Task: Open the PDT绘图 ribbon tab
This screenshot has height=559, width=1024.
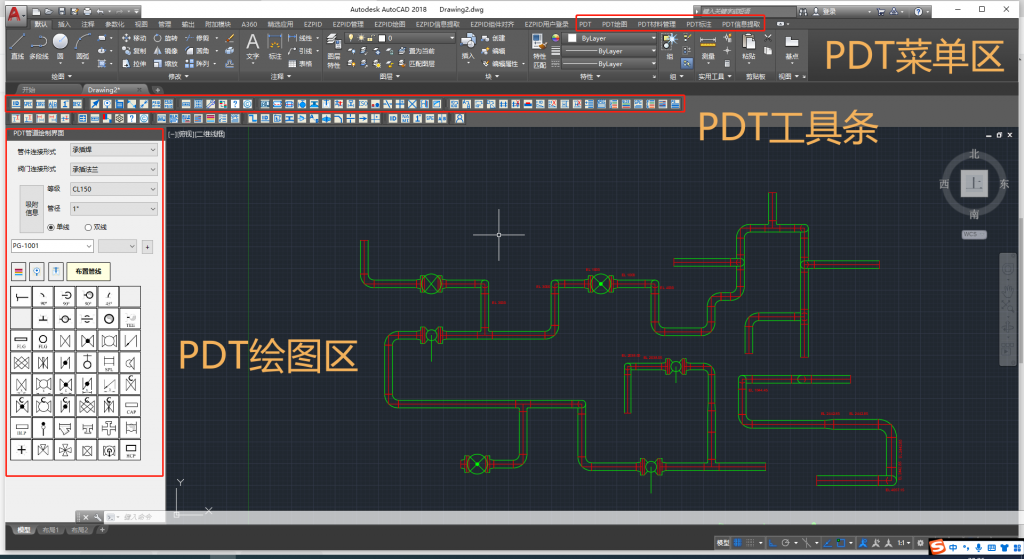Action: (614, 22)
